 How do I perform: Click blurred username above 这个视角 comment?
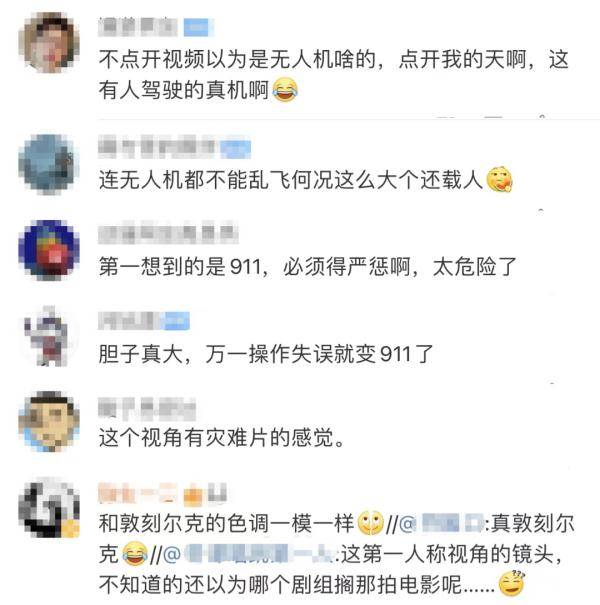(147, 409)
